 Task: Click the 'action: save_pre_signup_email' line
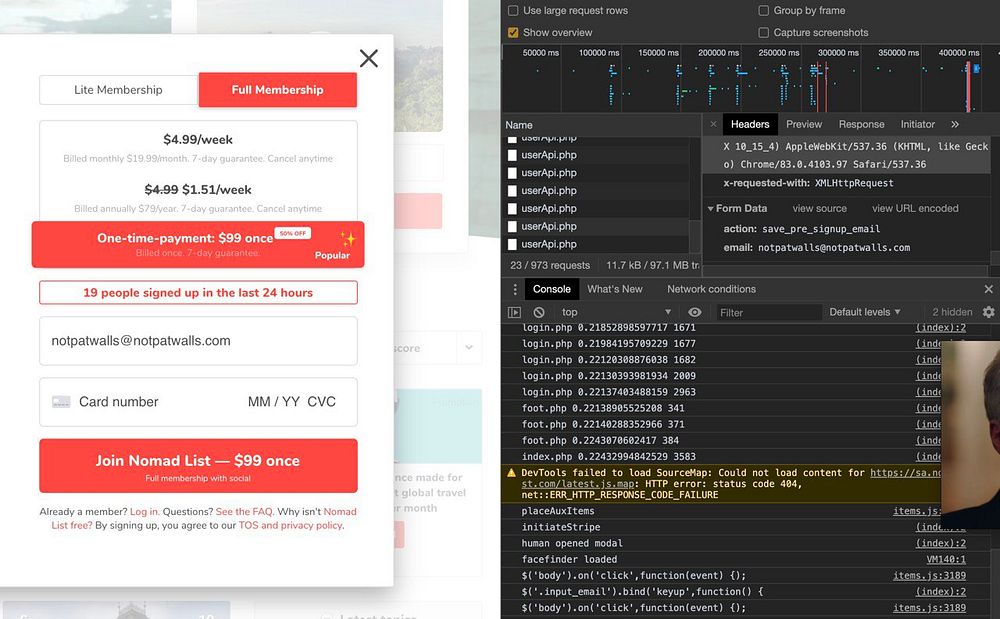[801, 229]
